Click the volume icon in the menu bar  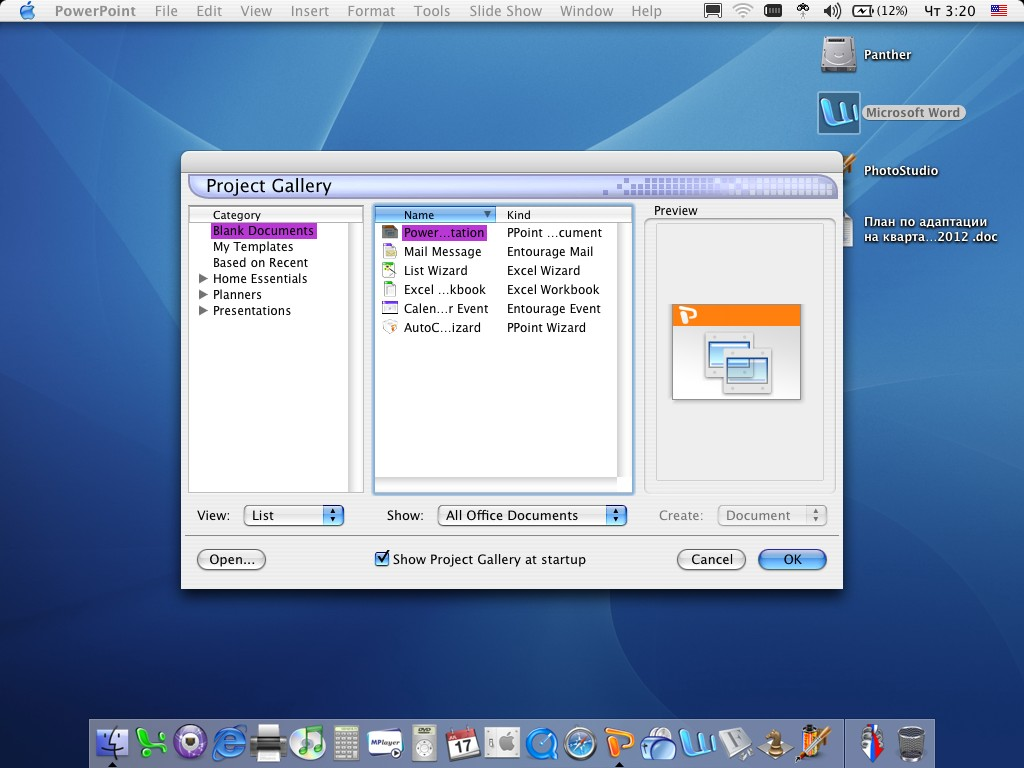pos(832,10)
